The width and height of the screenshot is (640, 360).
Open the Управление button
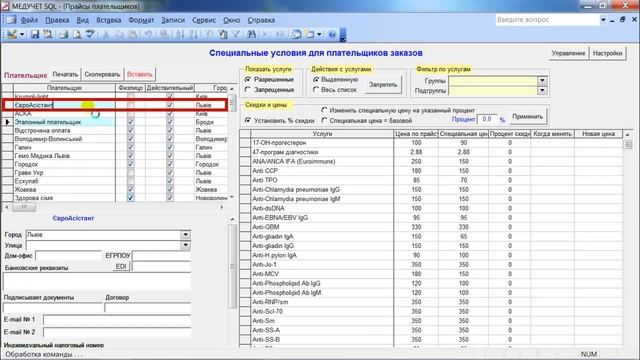pos(568,53)
